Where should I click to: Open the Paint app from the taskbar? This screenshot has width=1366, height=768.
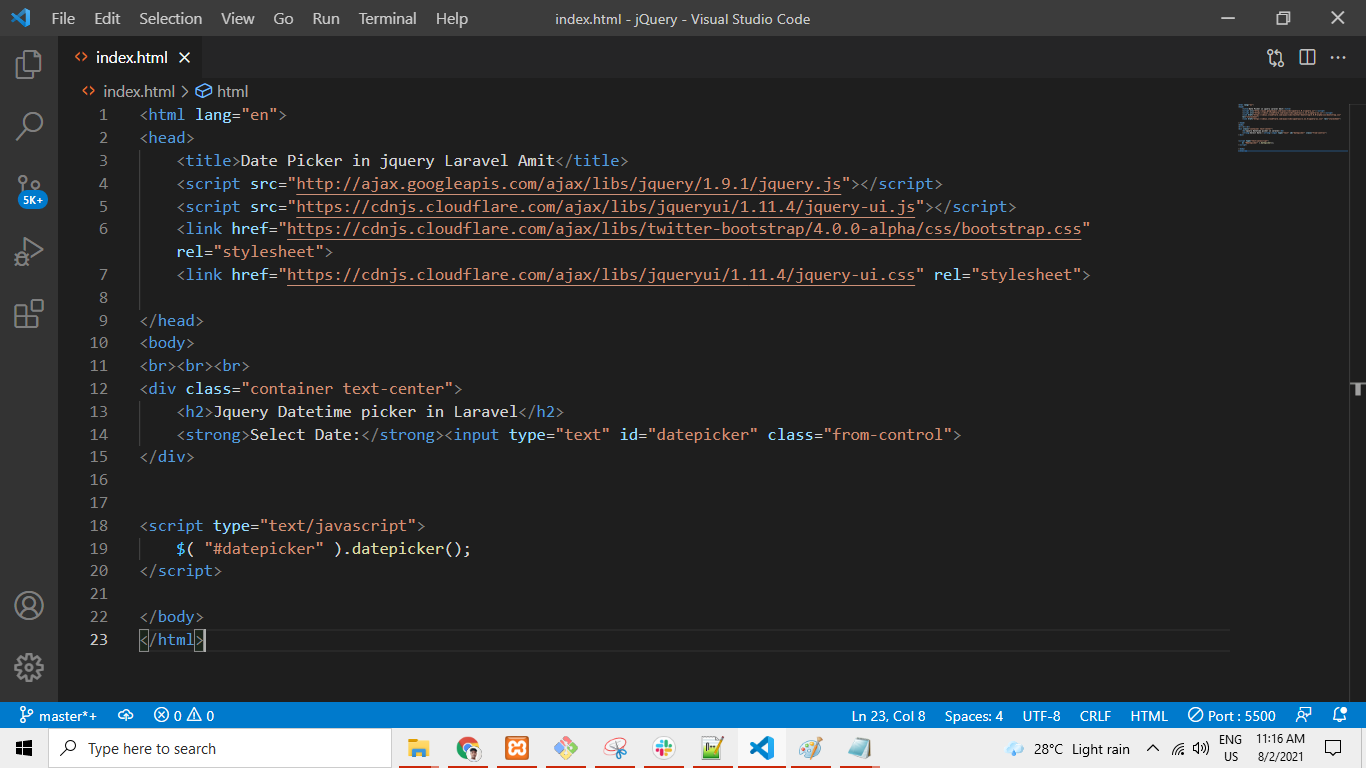point(810,748)
